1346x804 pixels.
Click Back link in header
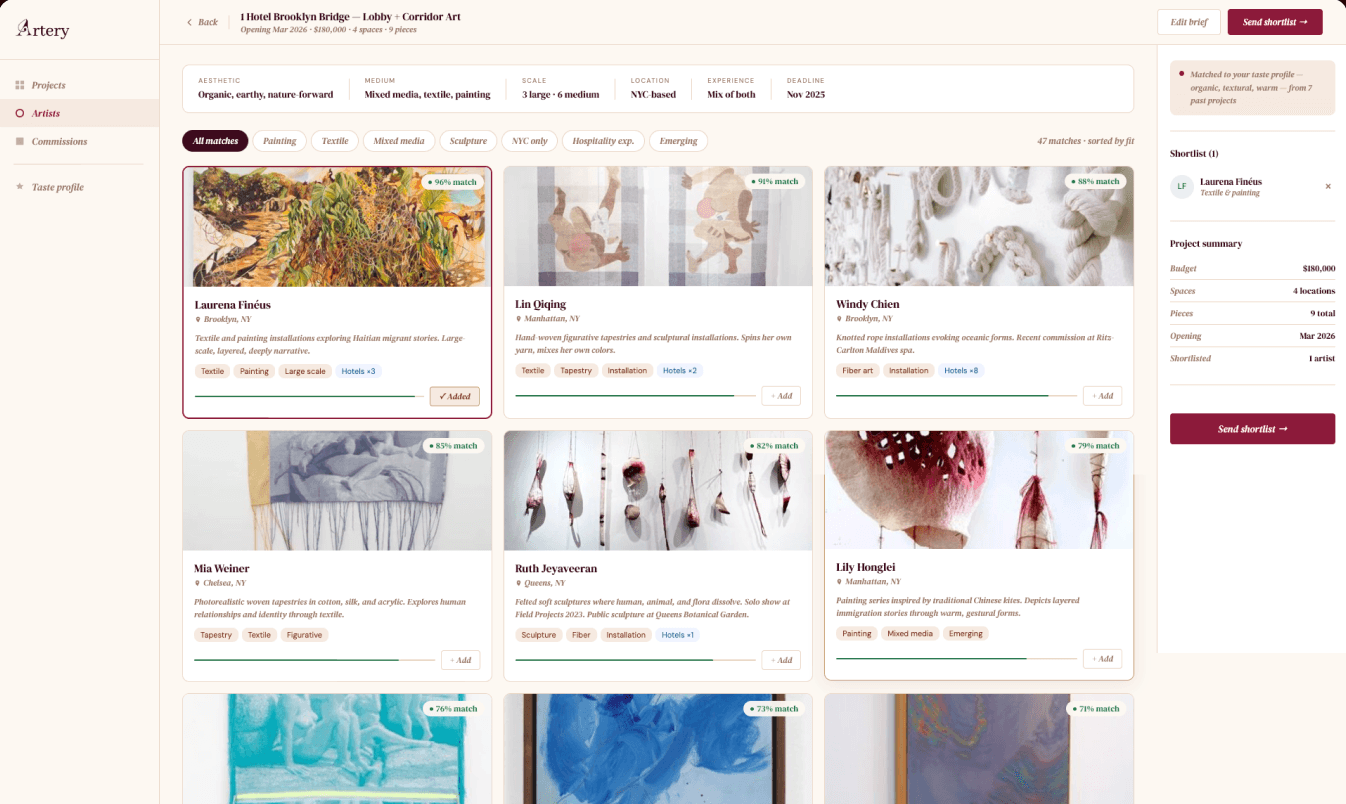pos(202,22)
